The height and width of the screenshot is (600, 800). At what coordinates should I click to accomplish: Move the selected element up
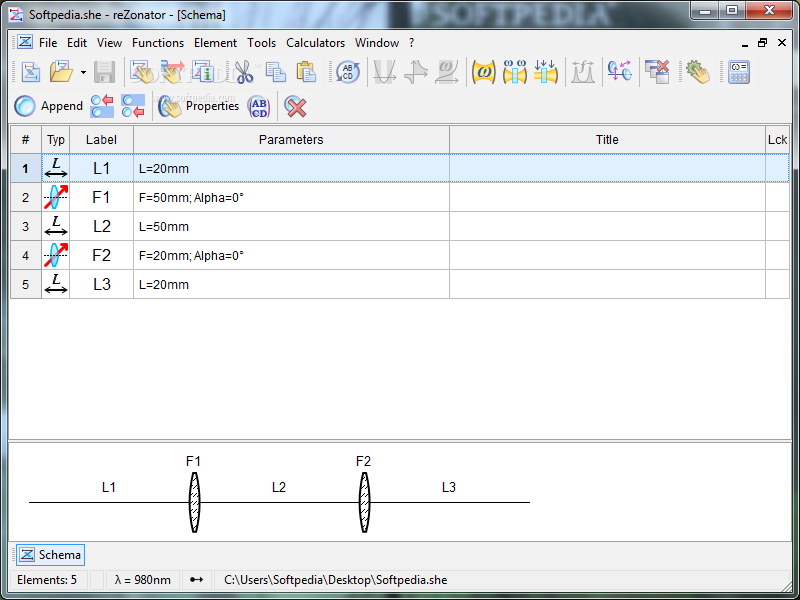pos(102,106)
